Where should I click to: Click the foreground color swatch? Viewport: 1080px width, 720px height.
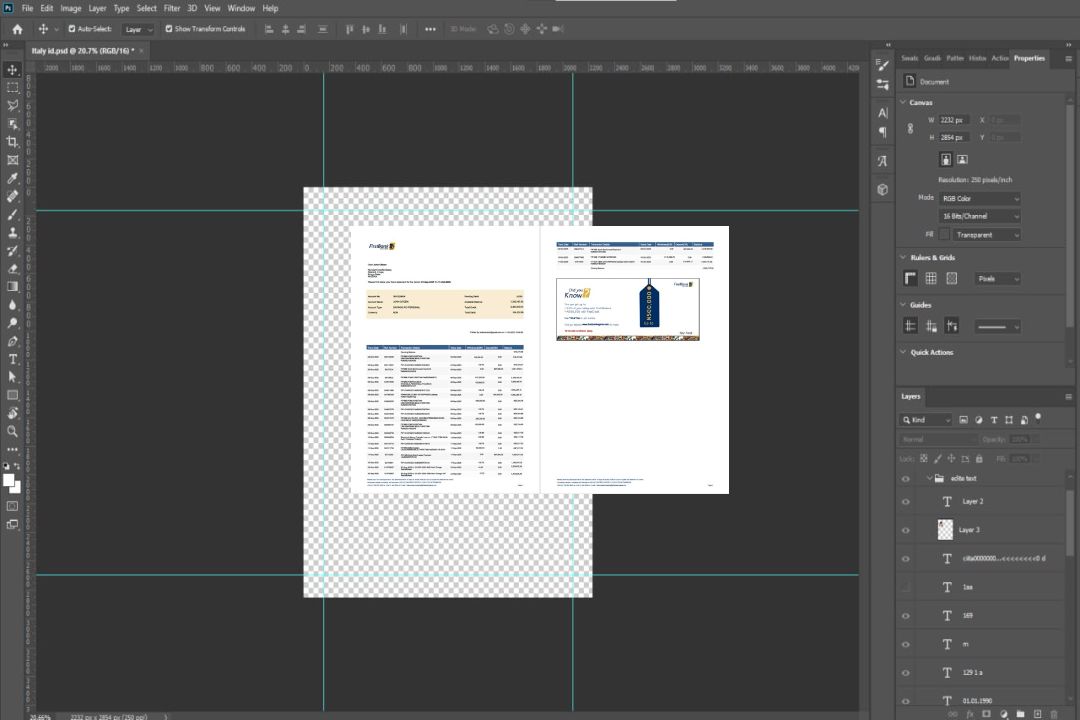(x=8, y=481)
